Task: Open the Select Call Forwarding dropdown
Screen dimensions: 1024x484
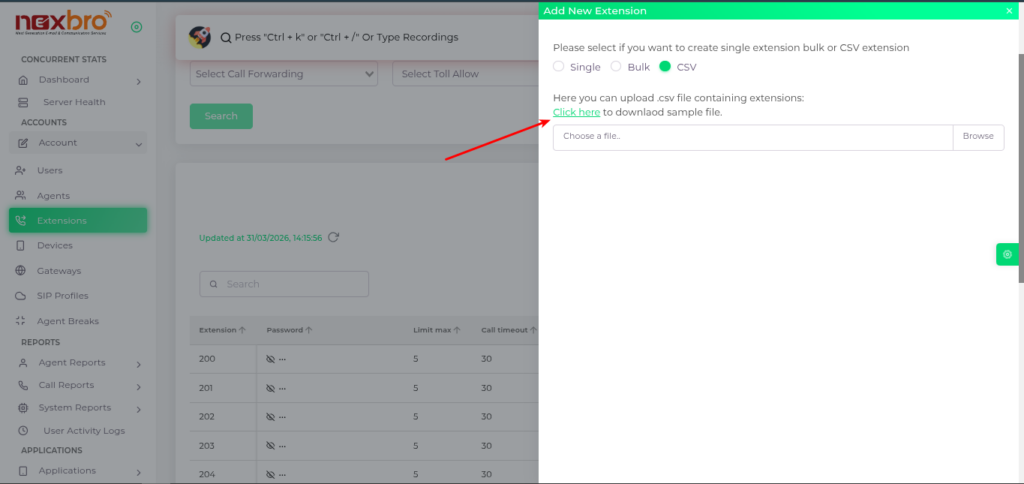Action: tap(284, 74)
